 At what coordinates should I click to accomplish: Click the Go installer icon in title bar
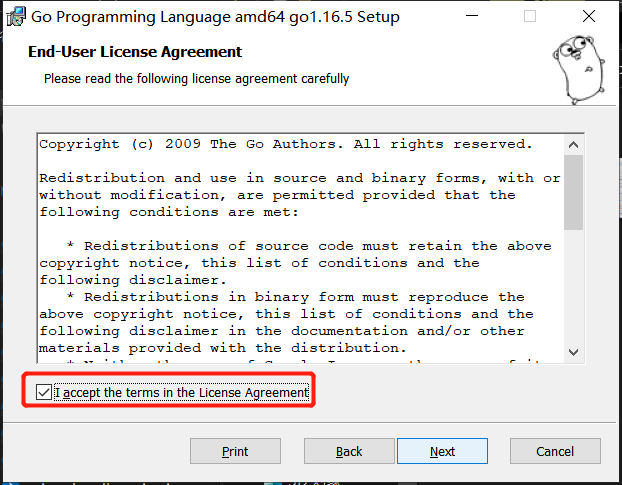(16, 16)
